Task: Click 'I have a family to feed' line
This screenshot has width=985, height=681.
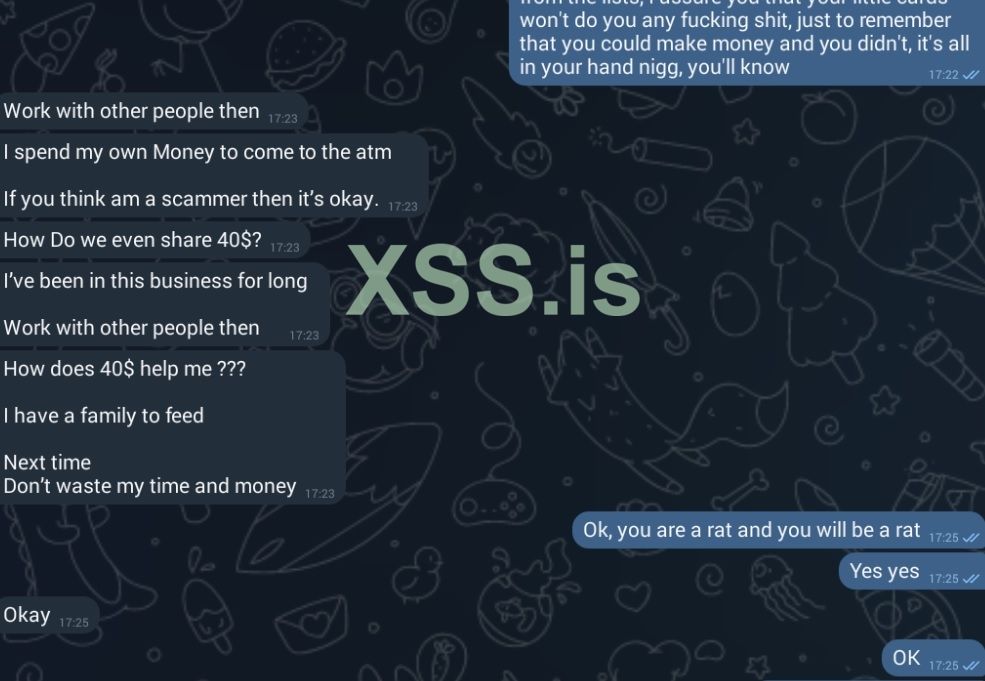Action: (104, 416)
